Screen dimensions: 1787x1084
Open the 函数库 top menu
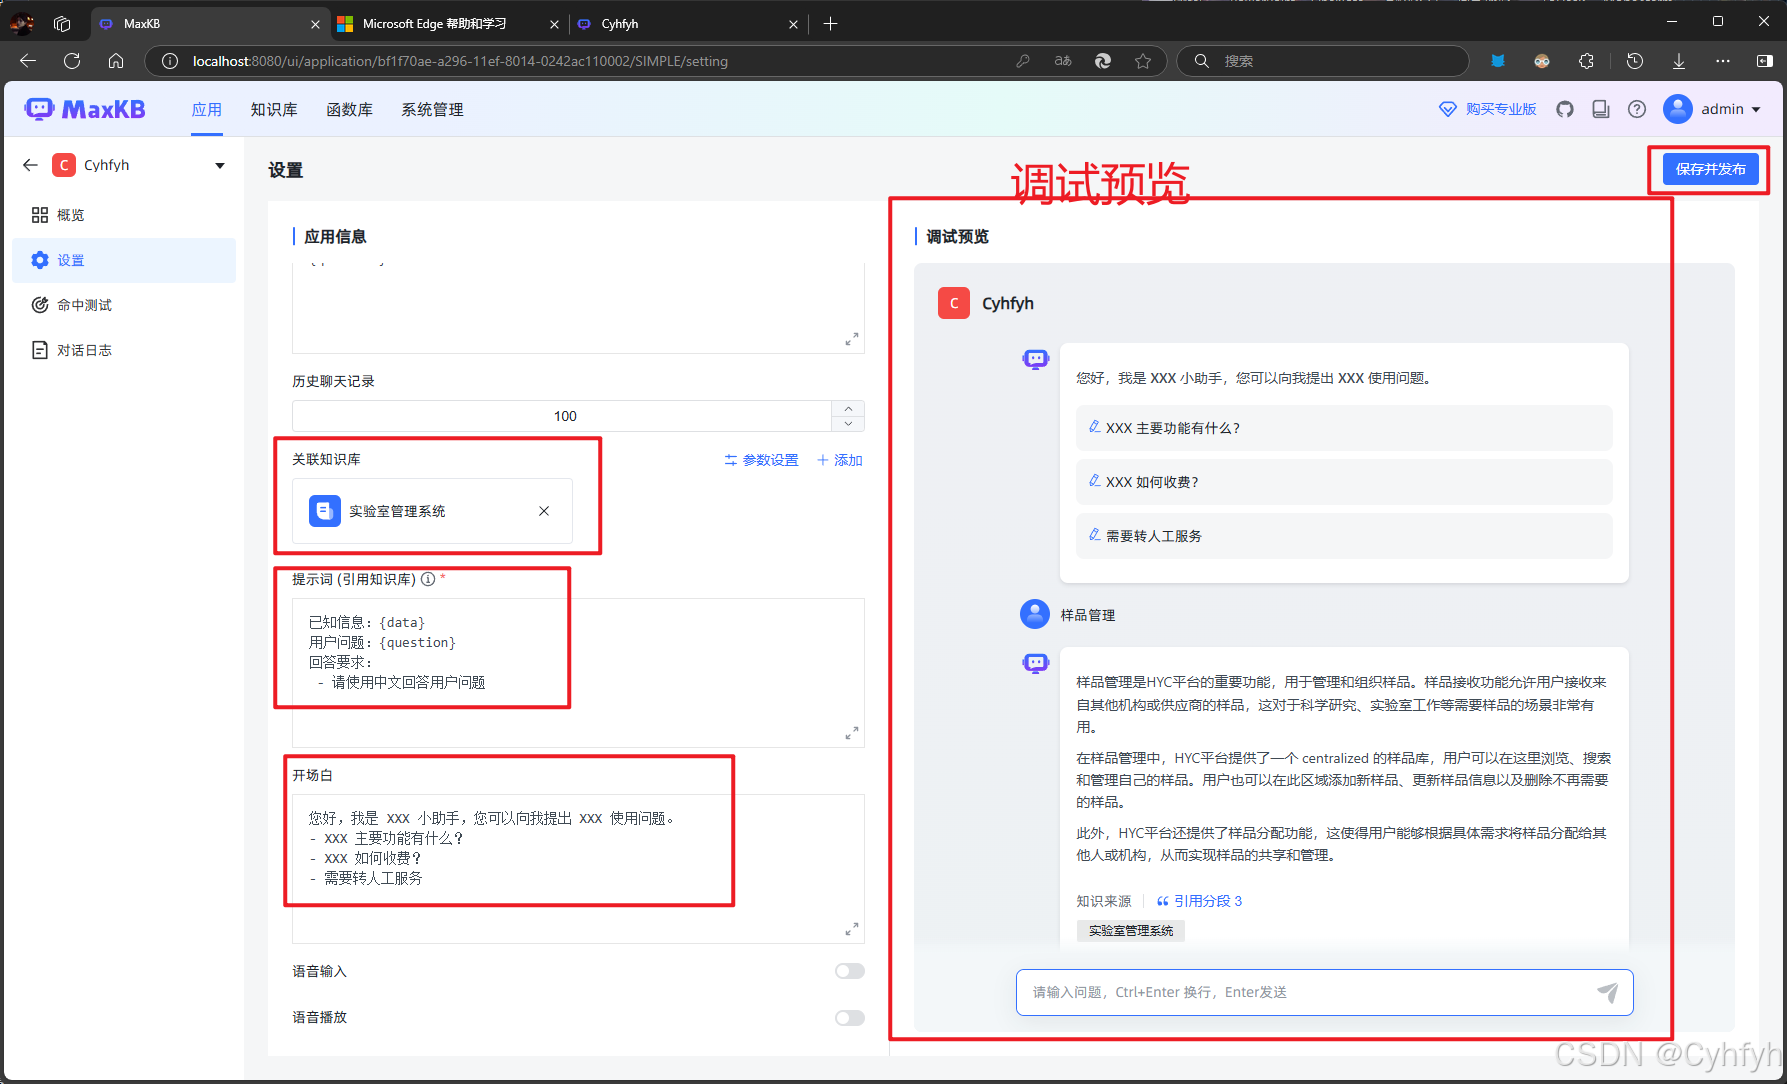[x=349, y=109]
